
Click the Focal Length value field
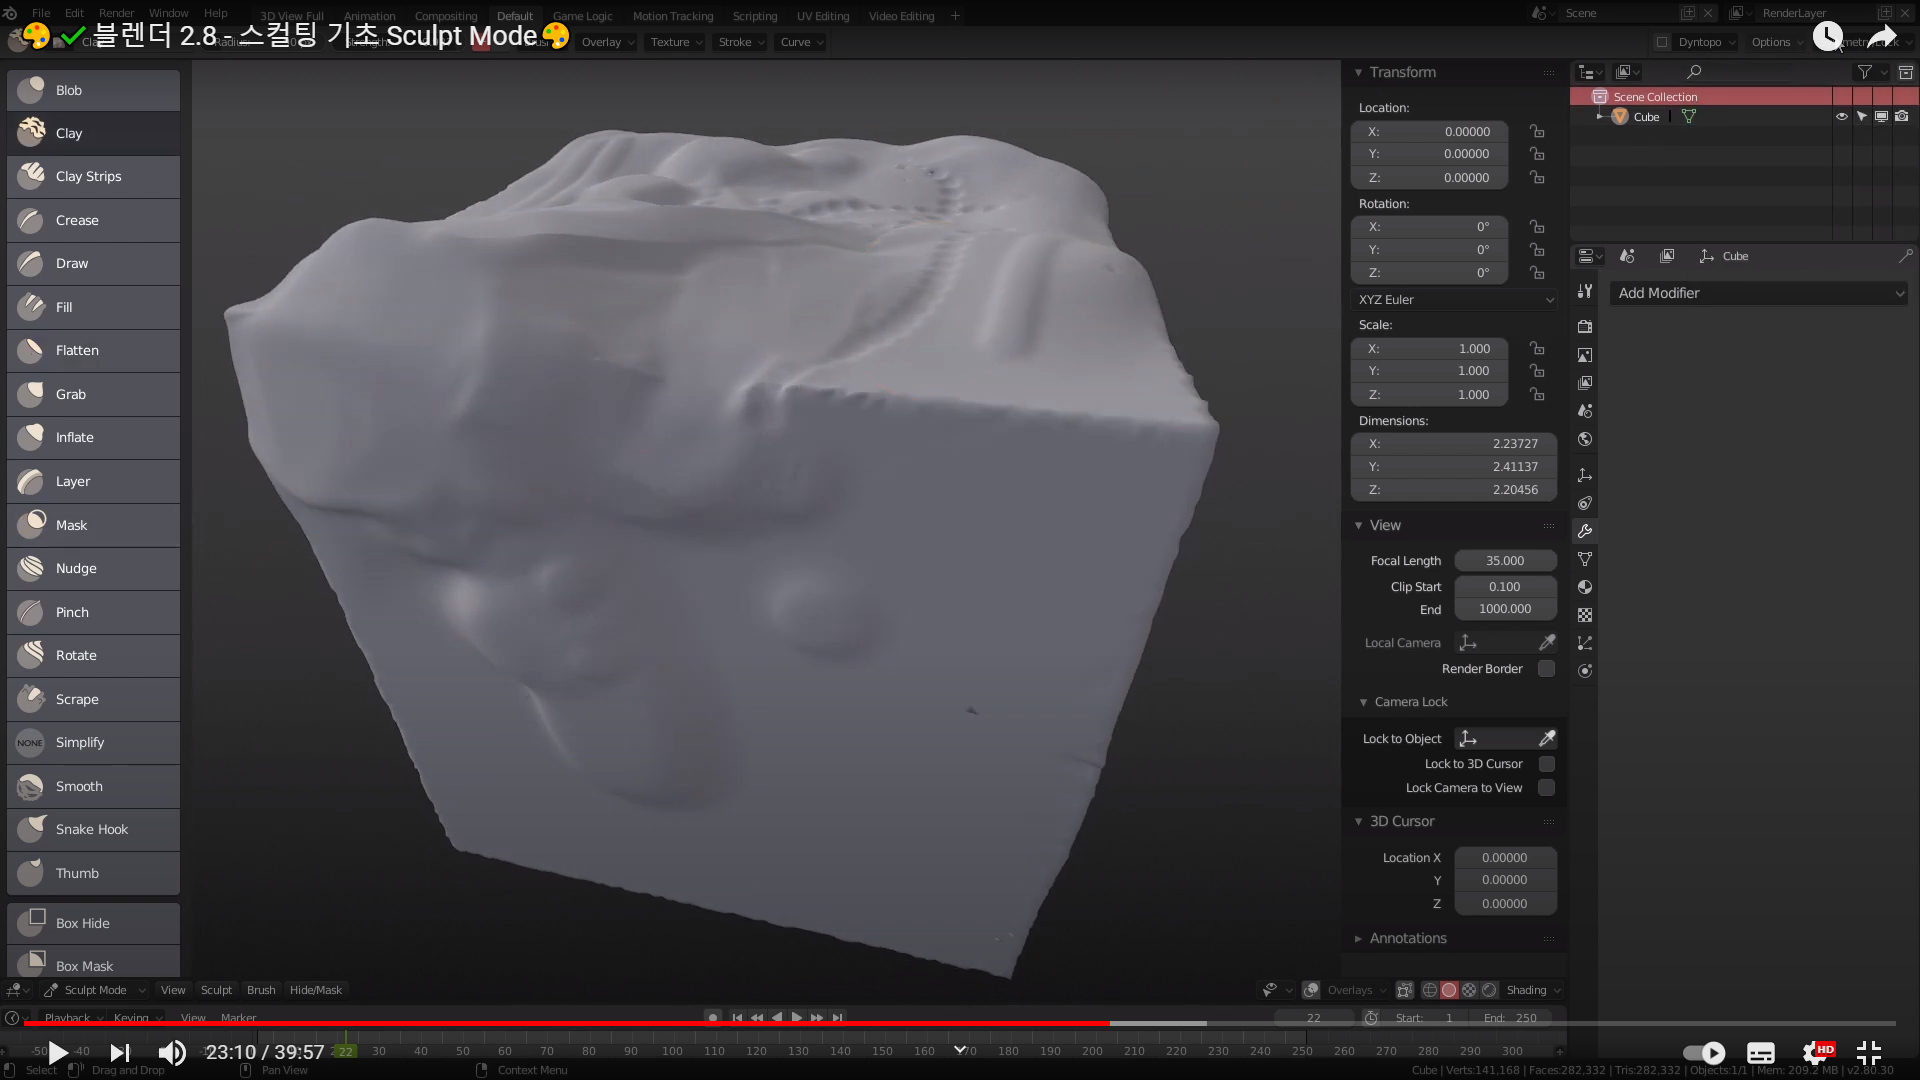click(1504, 561)
